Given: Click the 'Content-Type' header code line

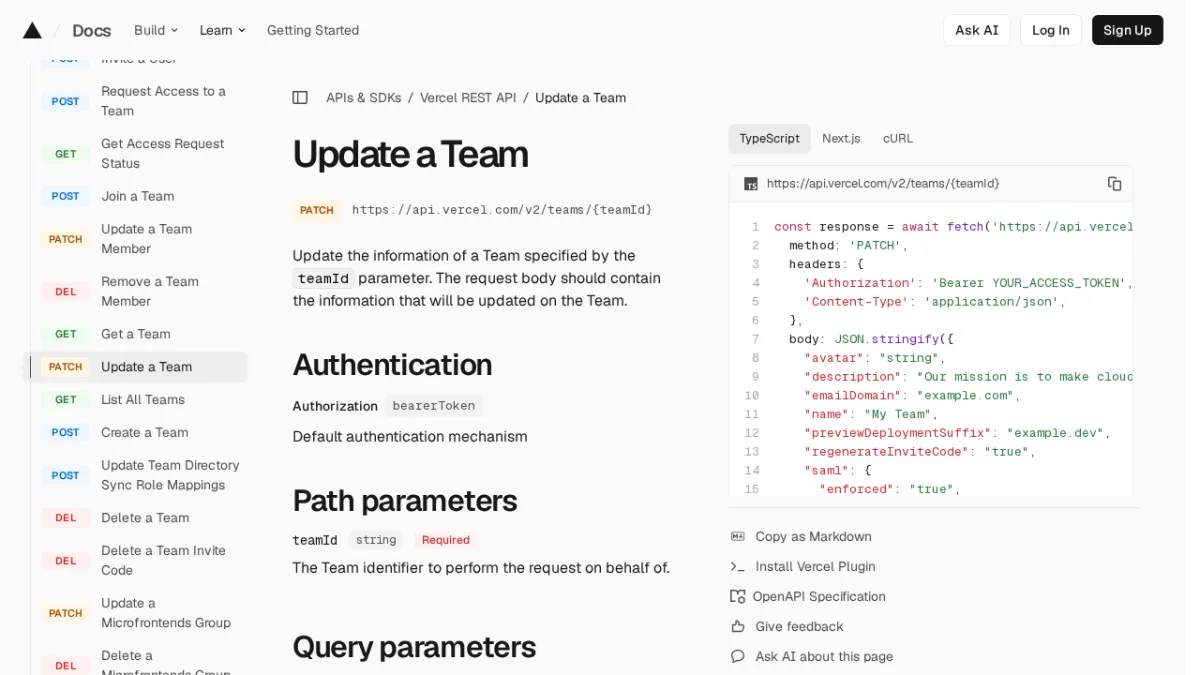Looking at the screenshot, I should [x=935, y=302].
